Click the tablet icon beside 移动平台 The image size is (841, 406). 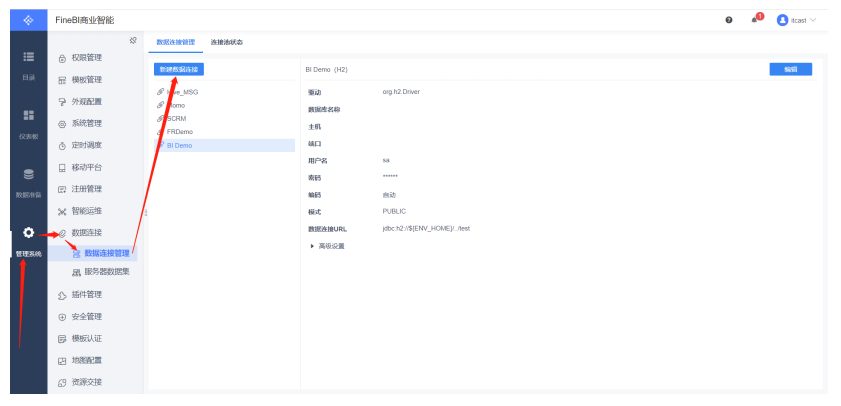click(62, 168)
